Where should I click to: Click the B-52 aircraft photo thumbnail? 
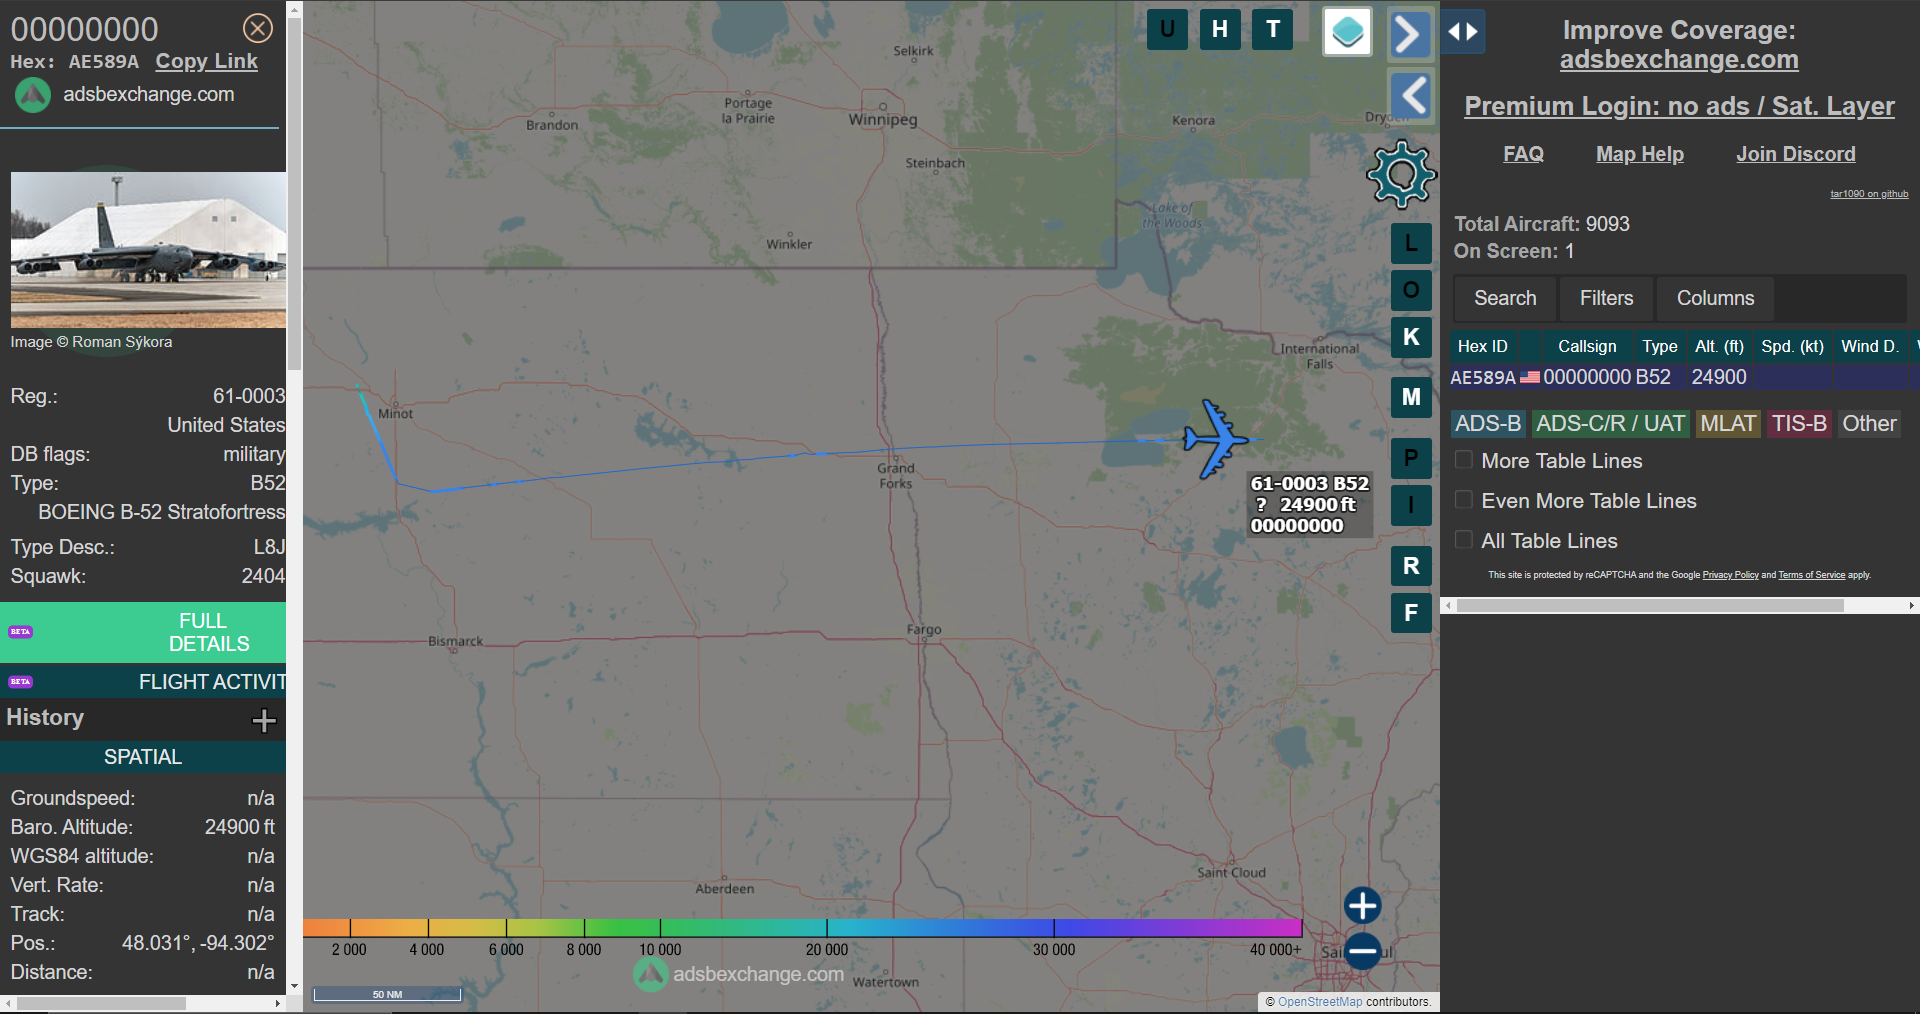point(148,250)
